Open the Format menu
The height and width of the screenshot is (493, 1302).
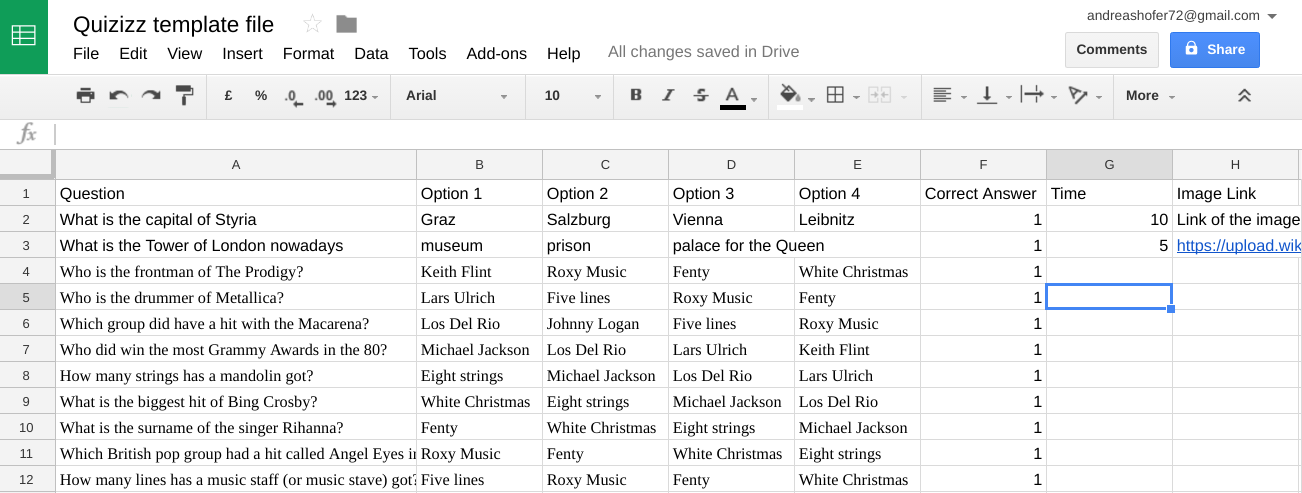(x=308, y=53)
